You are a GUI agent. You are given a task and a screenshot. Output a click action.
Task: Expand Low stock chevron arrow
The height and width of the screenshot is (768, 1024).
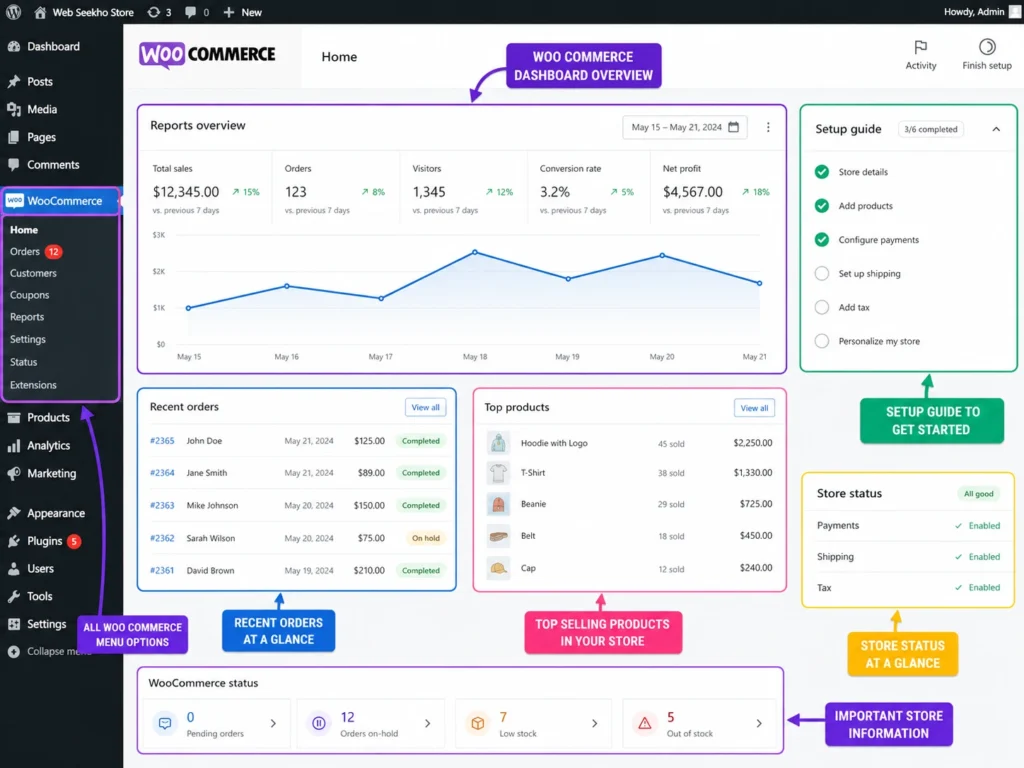pos(594,724)
